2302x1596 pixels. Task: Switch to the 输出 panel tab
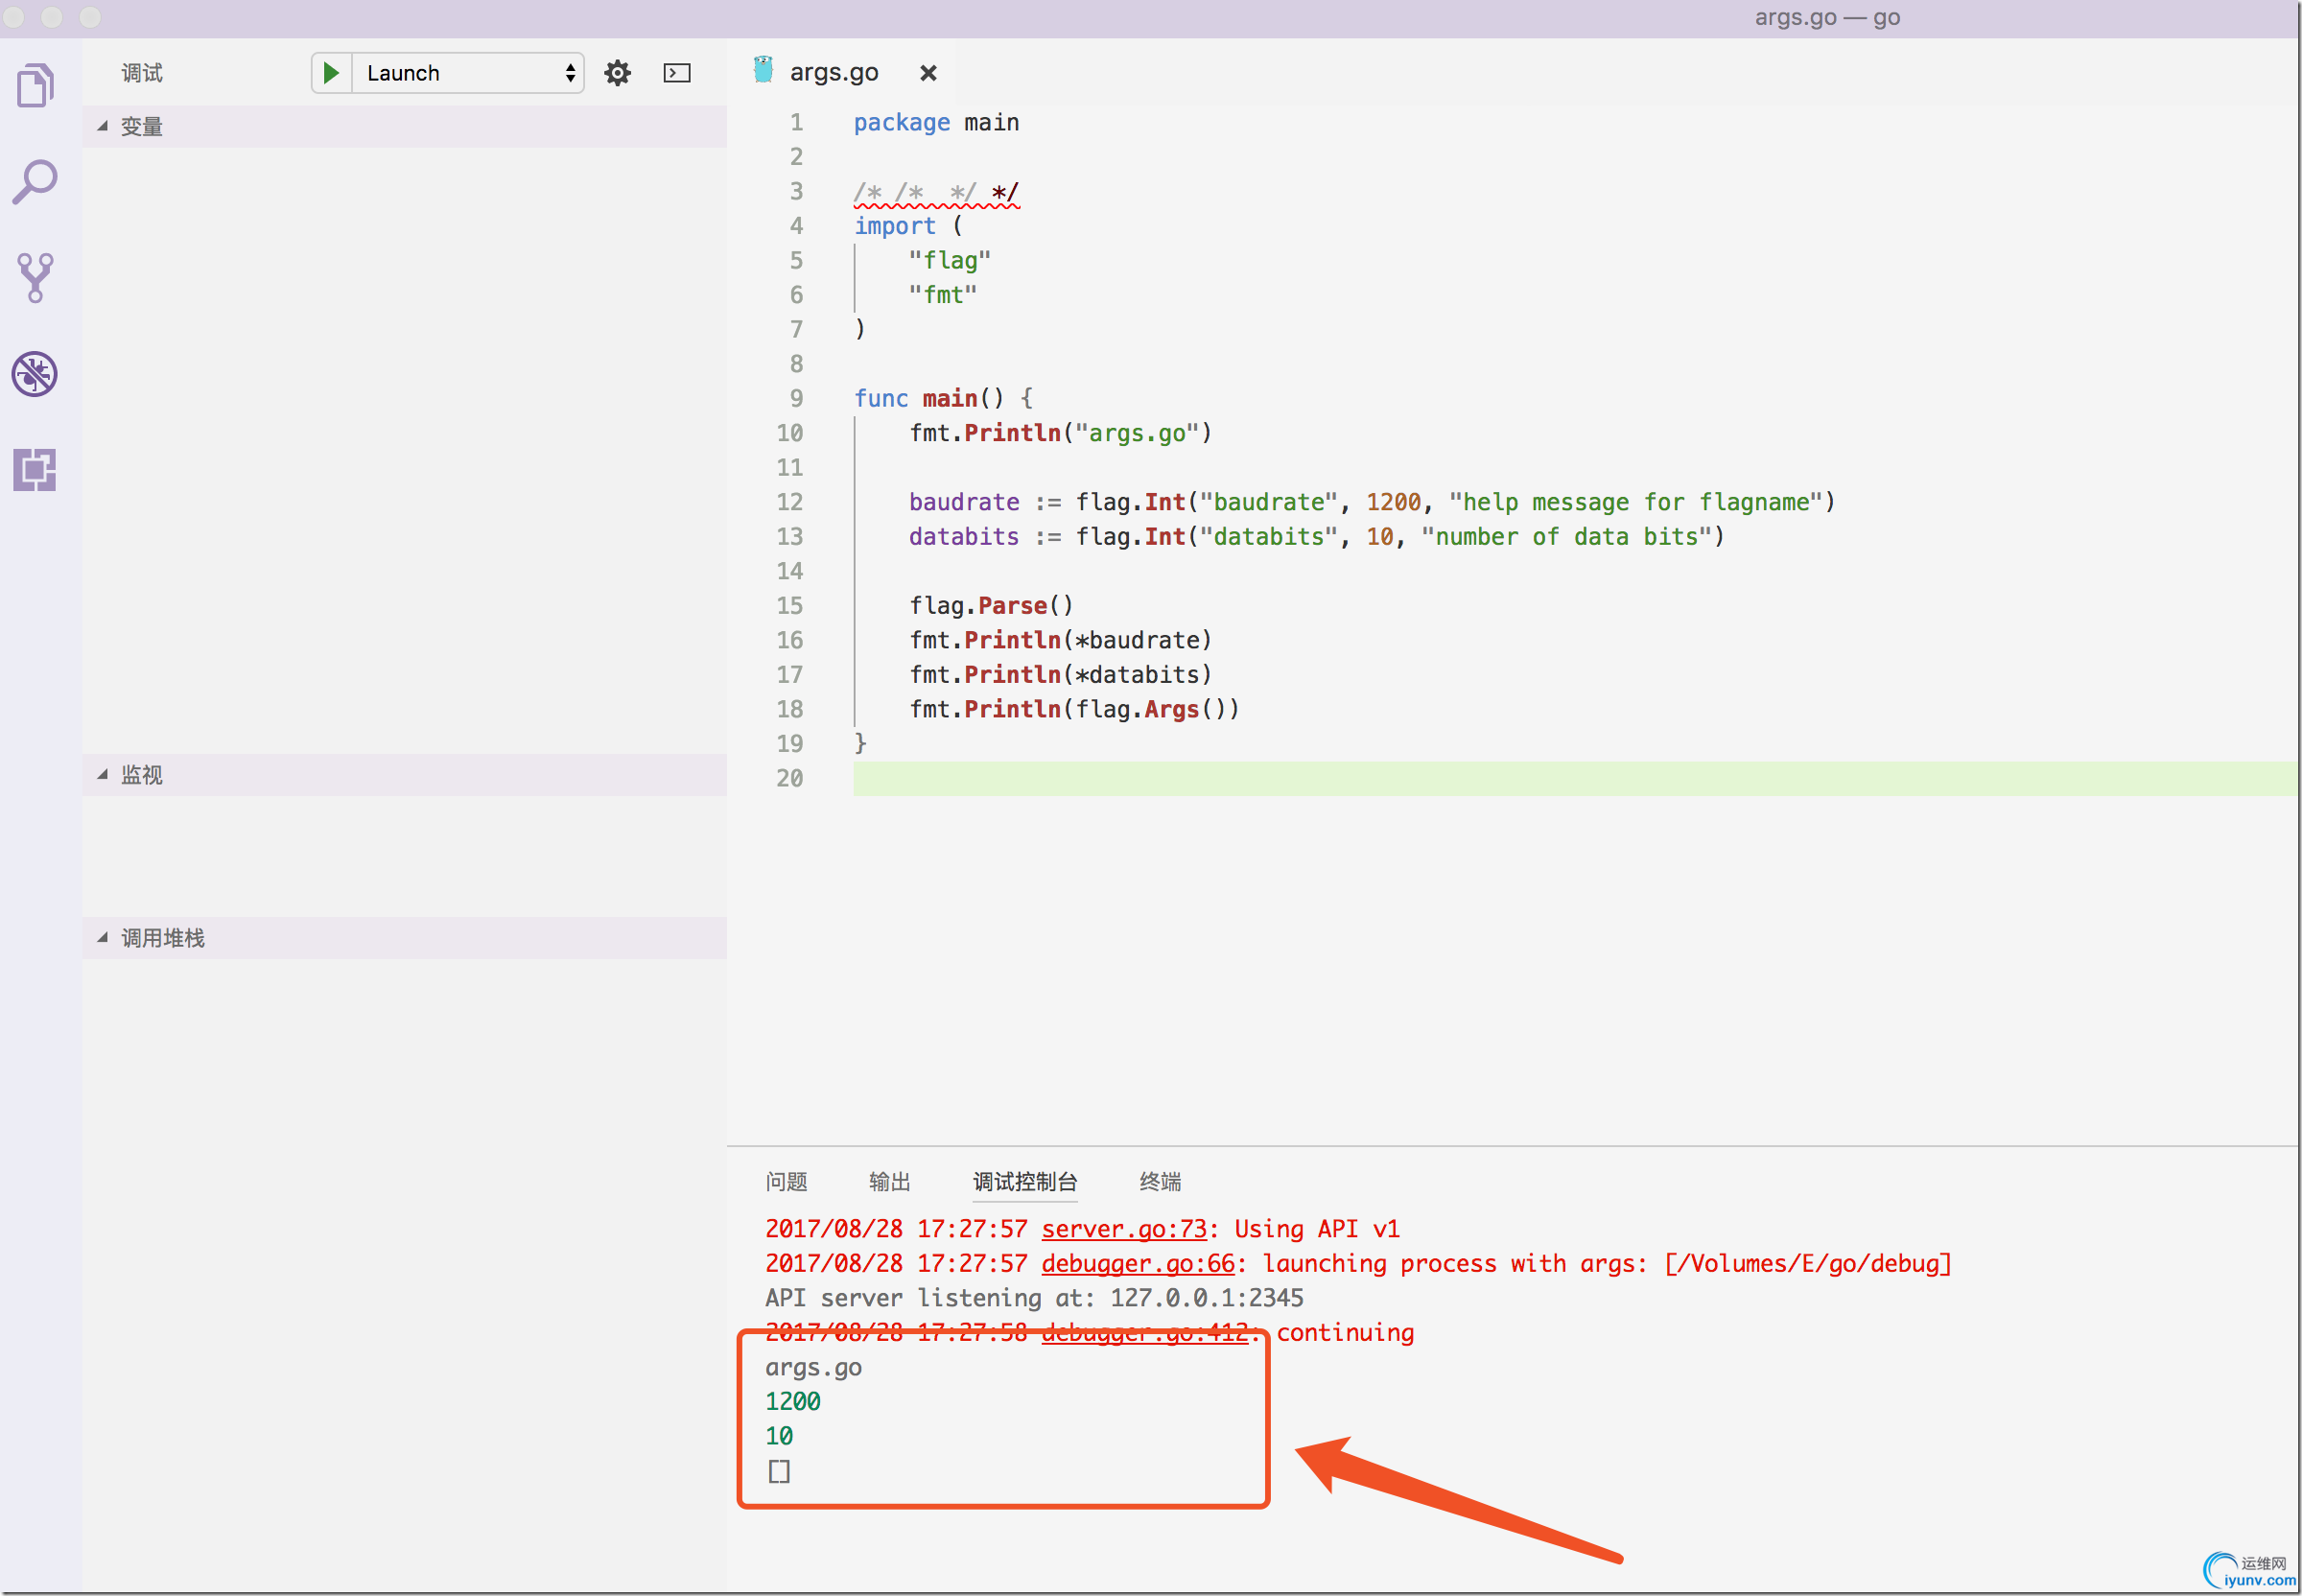click(890, 1182)
